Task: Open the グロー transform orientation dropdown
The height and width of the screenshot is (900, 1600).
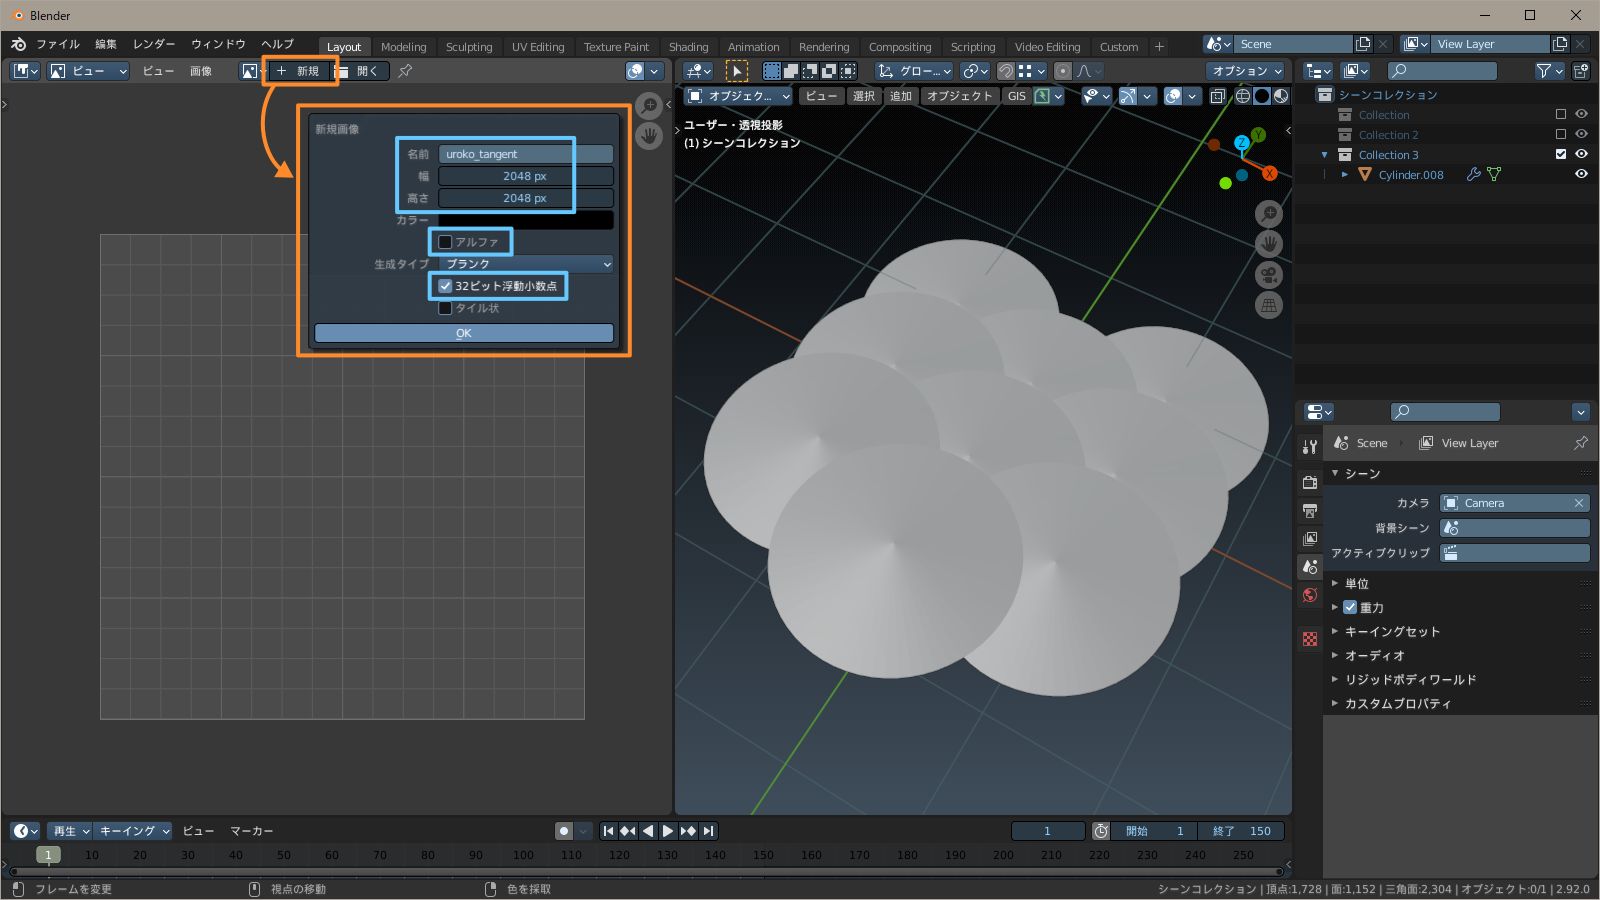Action: point(914,71)
